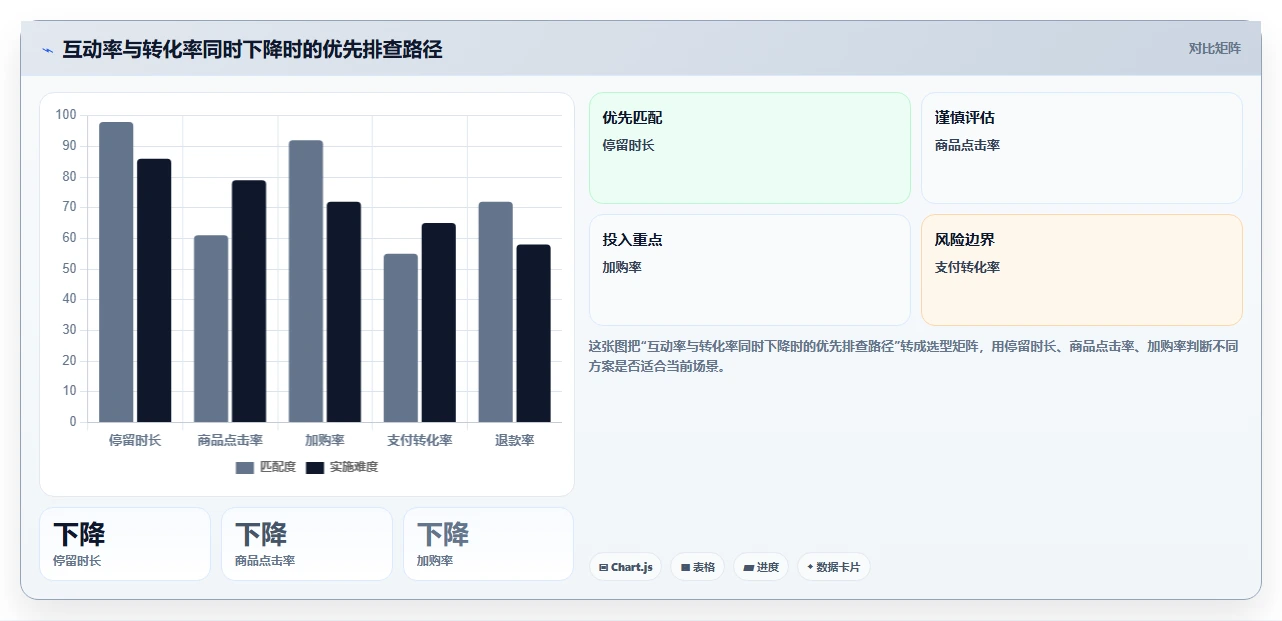This screenshot has width=1282, height=621.
Task: Click the 加购率 实施难度 bar
Action: click(x=344, y=312)
